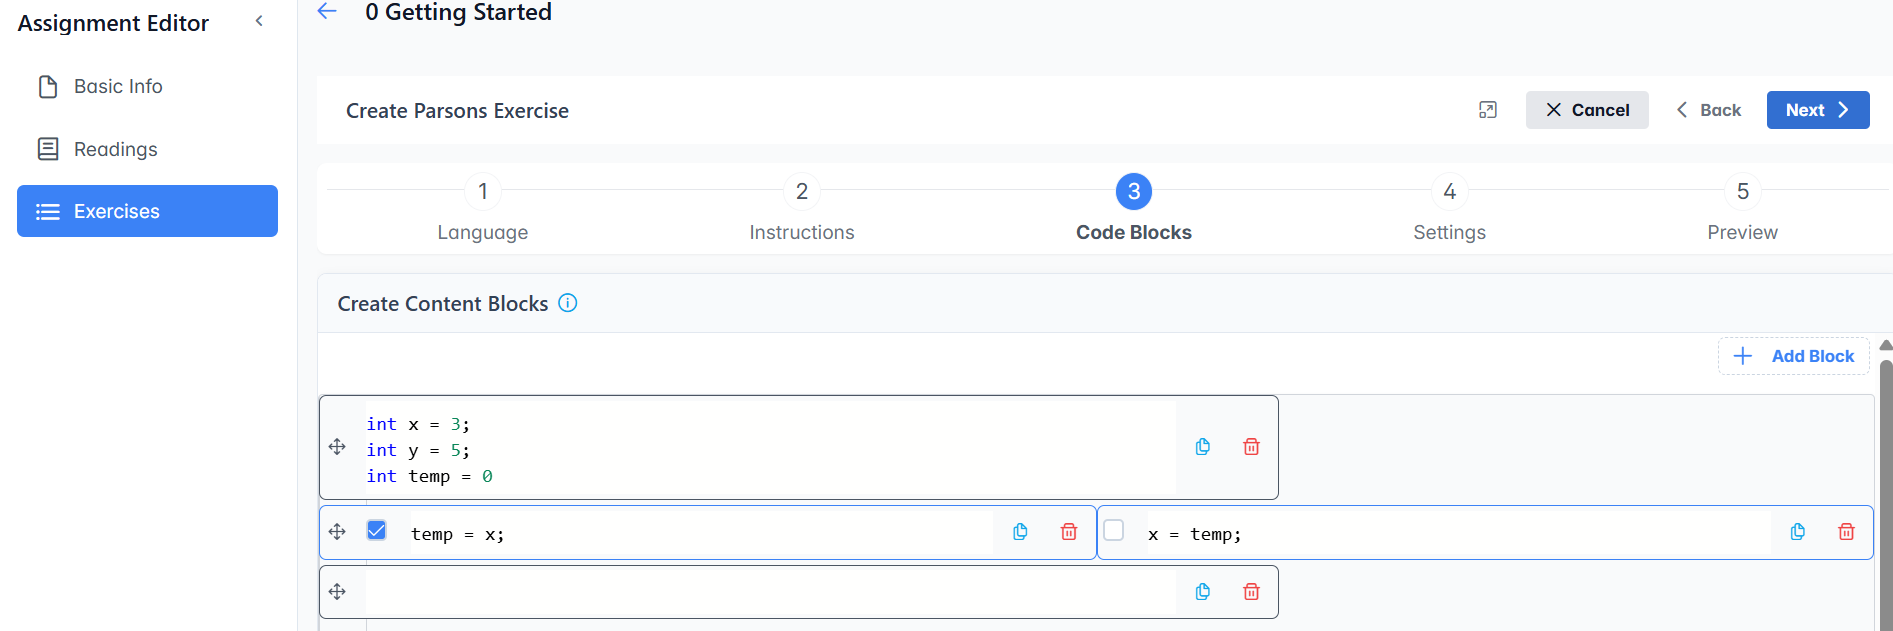Delete the empty code block
Screen dimensions: 1893x631
point(1250,592)
